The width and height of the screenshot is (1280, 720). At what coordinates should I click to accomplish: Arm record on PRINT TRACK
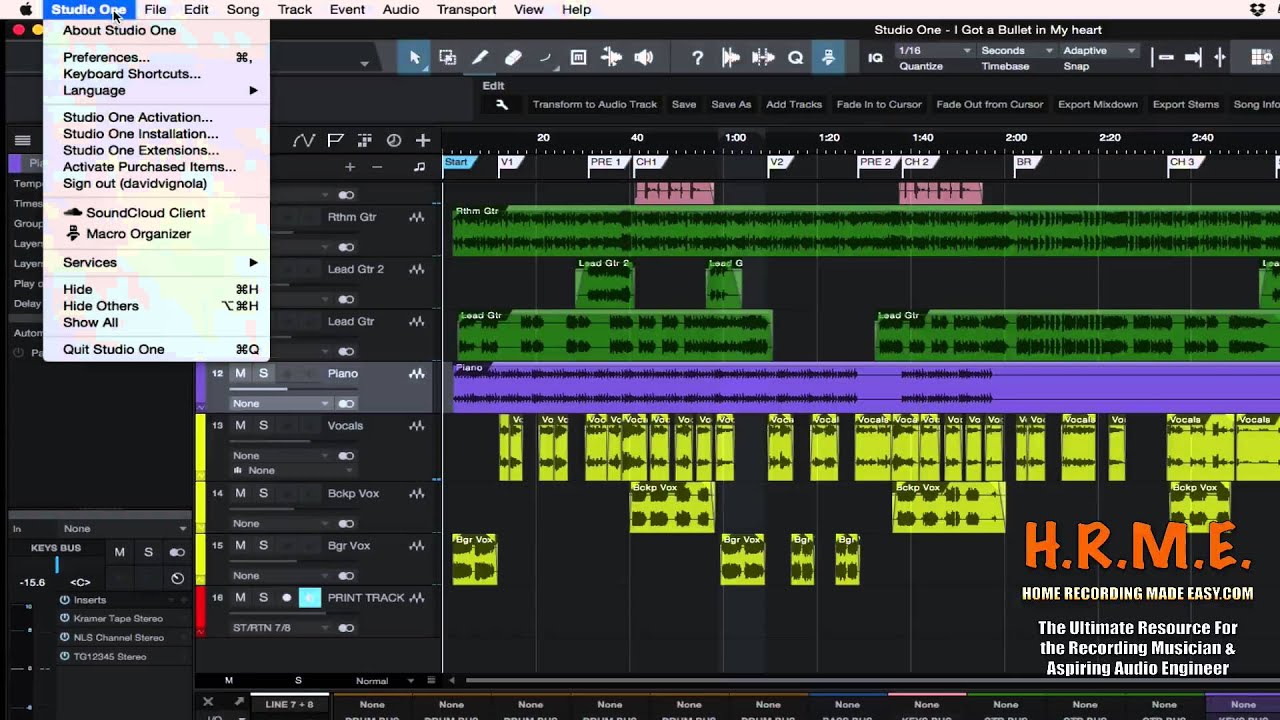pos(286,598)
